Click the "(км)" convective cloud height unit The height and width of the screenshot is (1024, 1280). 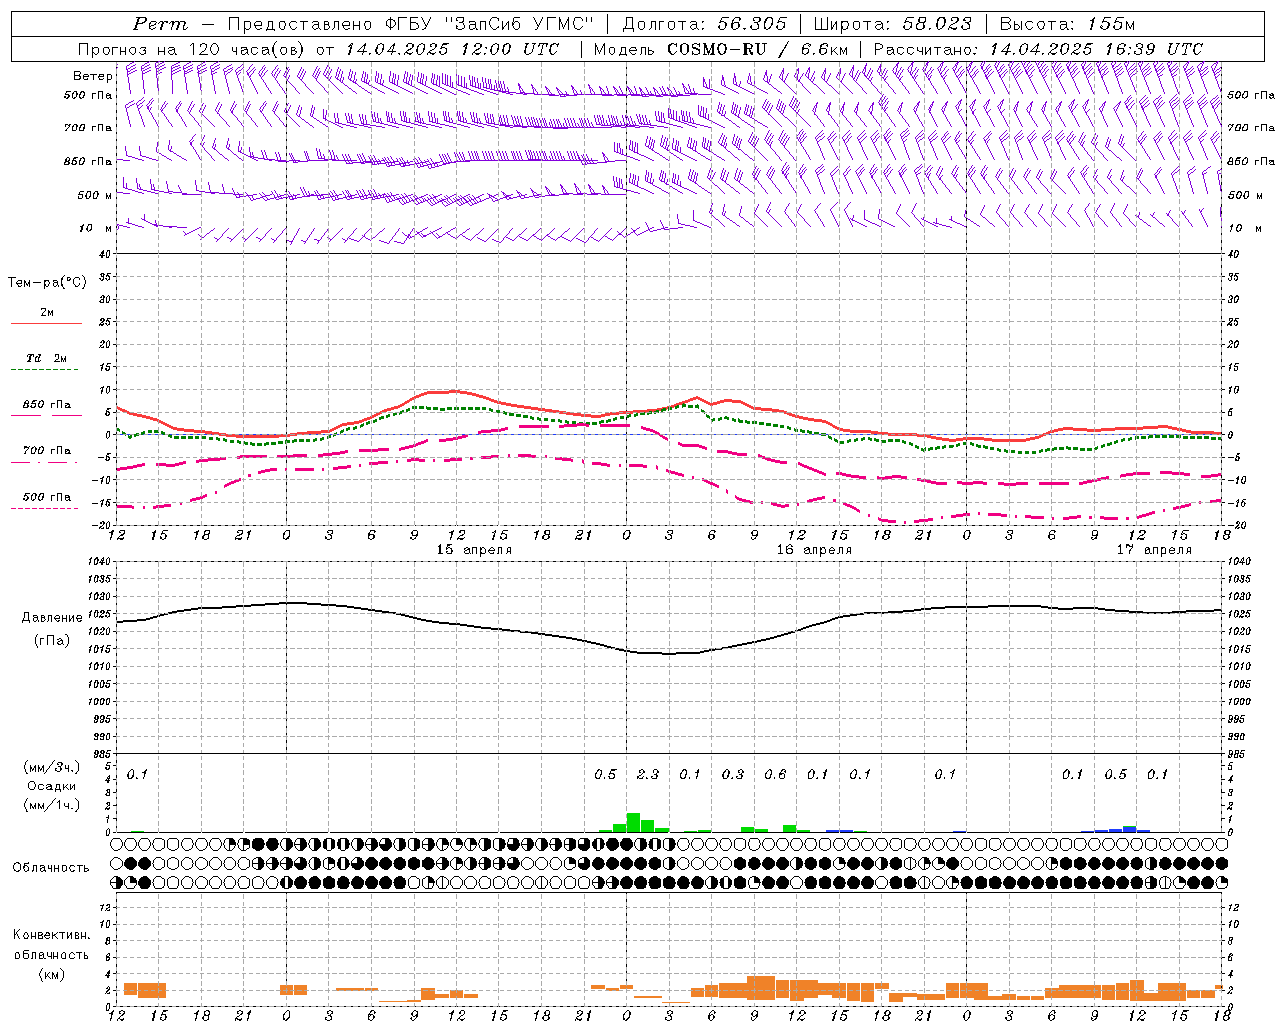[x=51, y=973]
